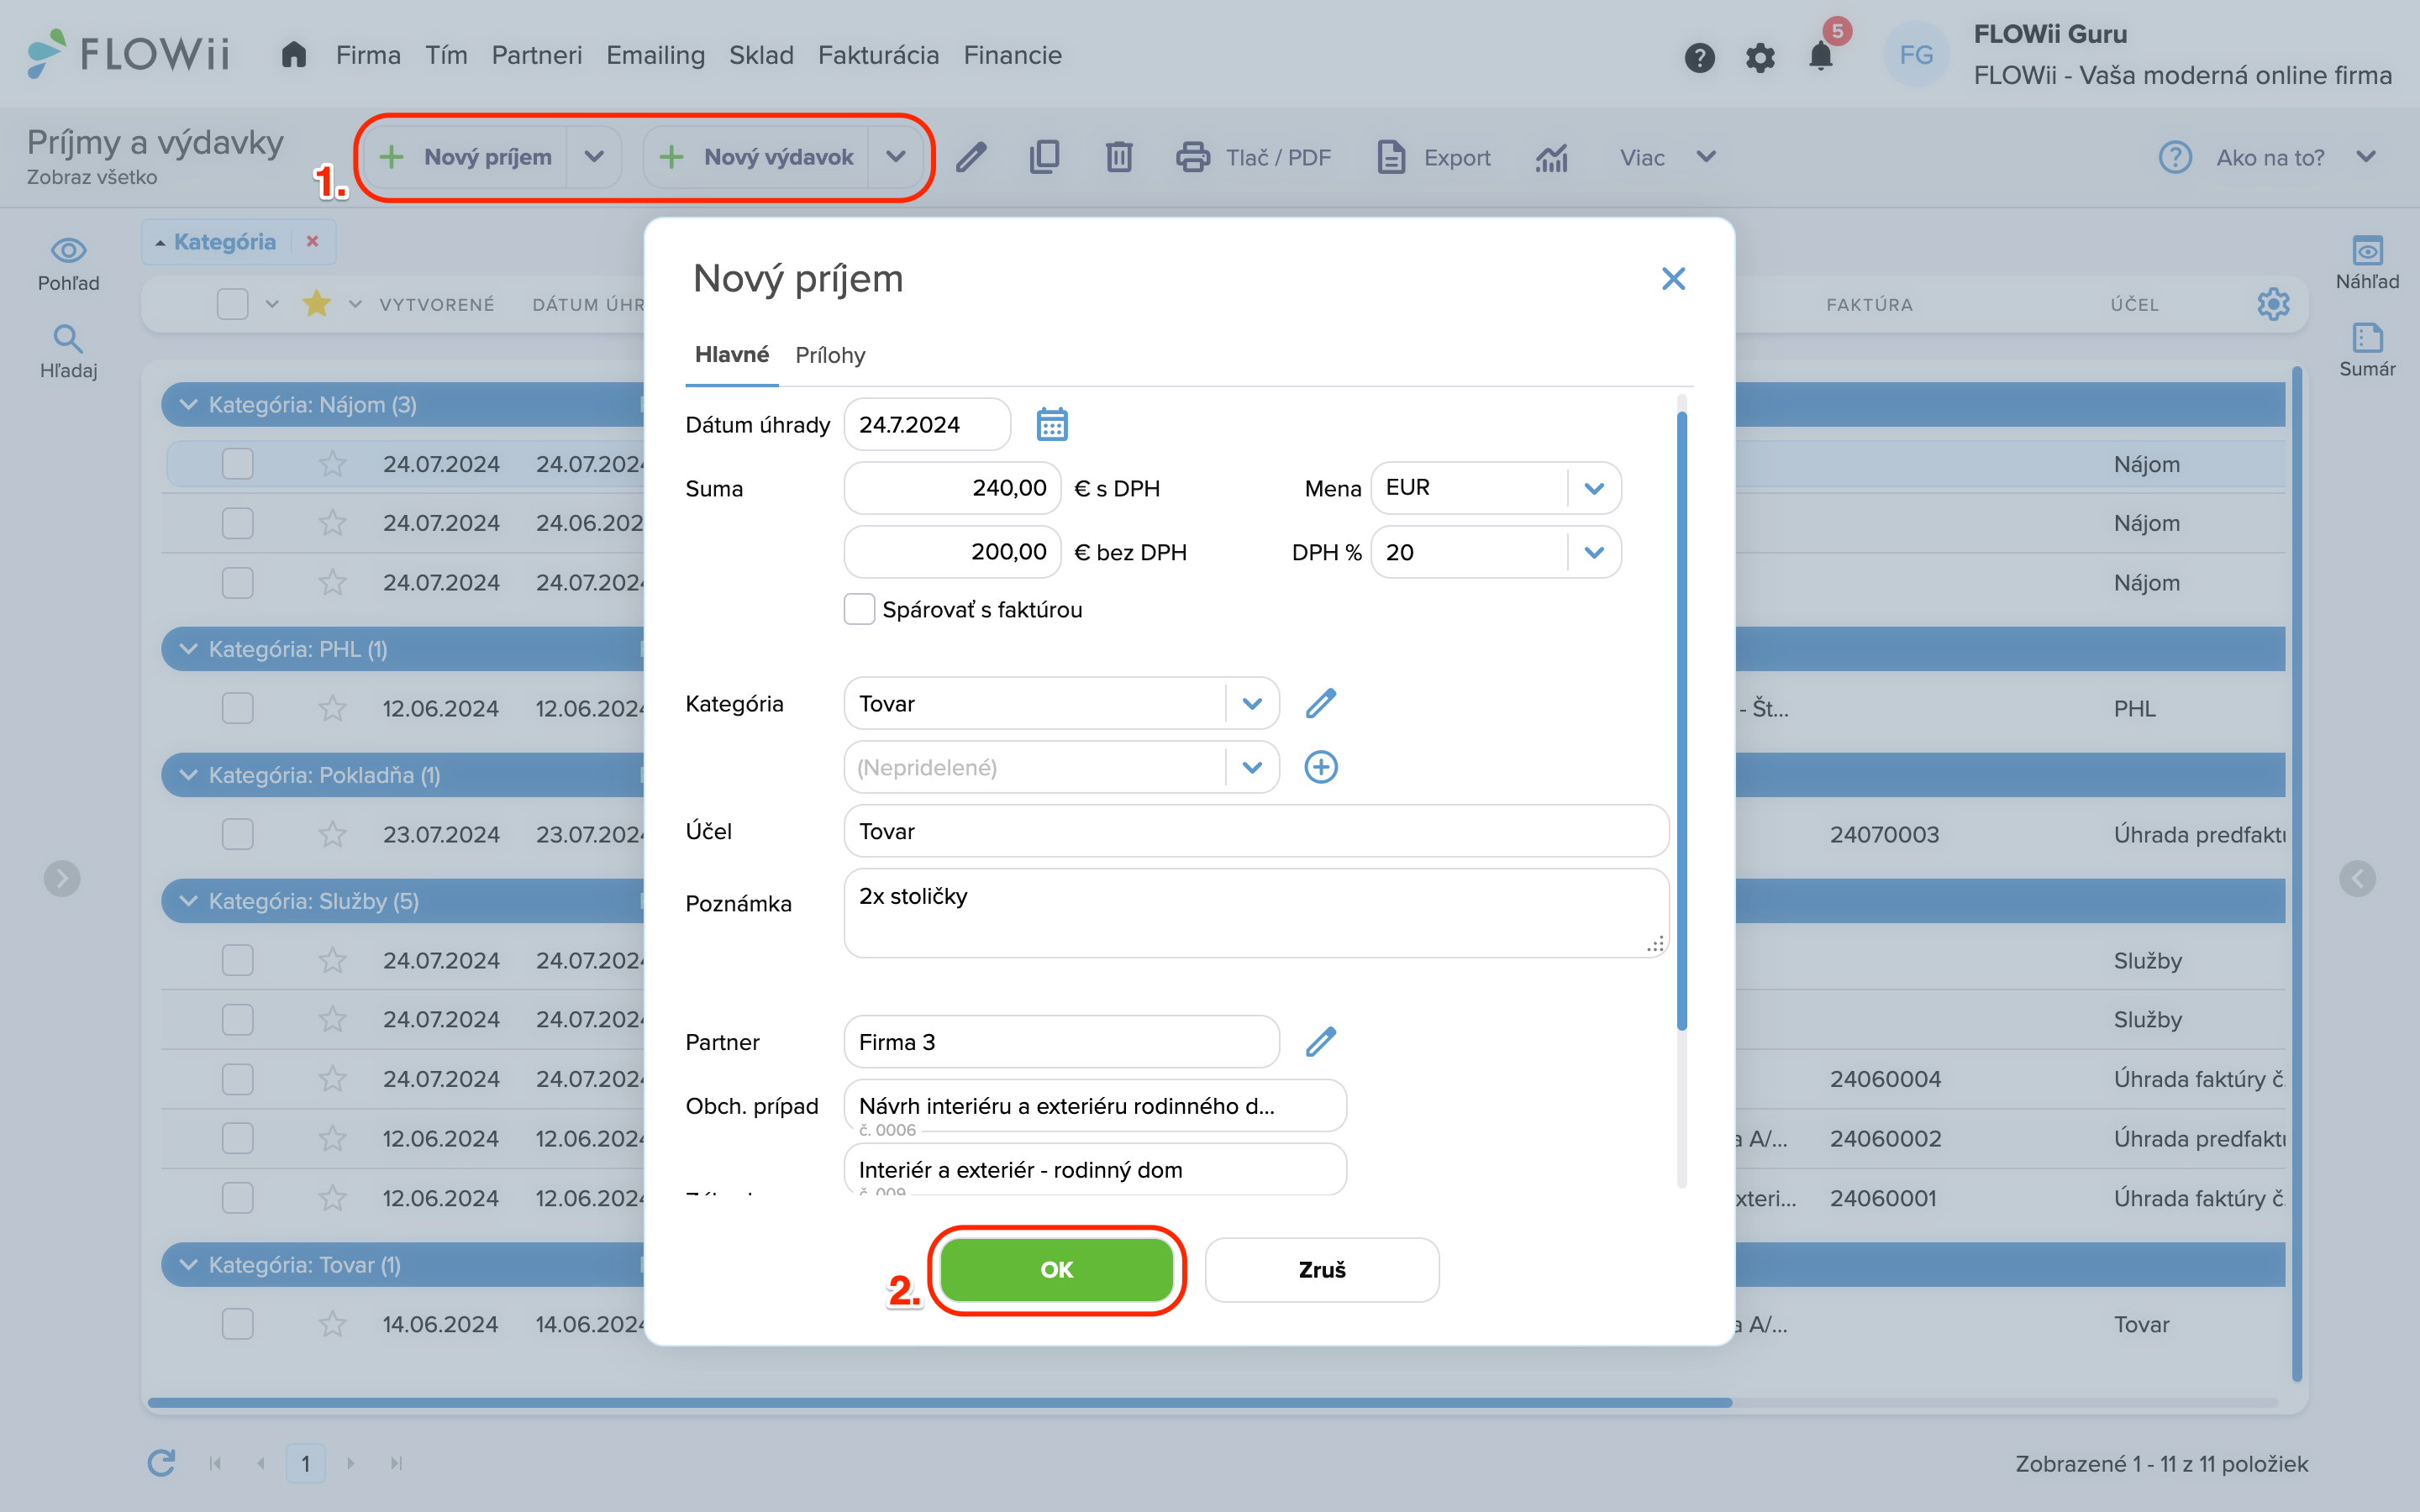Open the (Nepridelené) dropdown

1252,767
